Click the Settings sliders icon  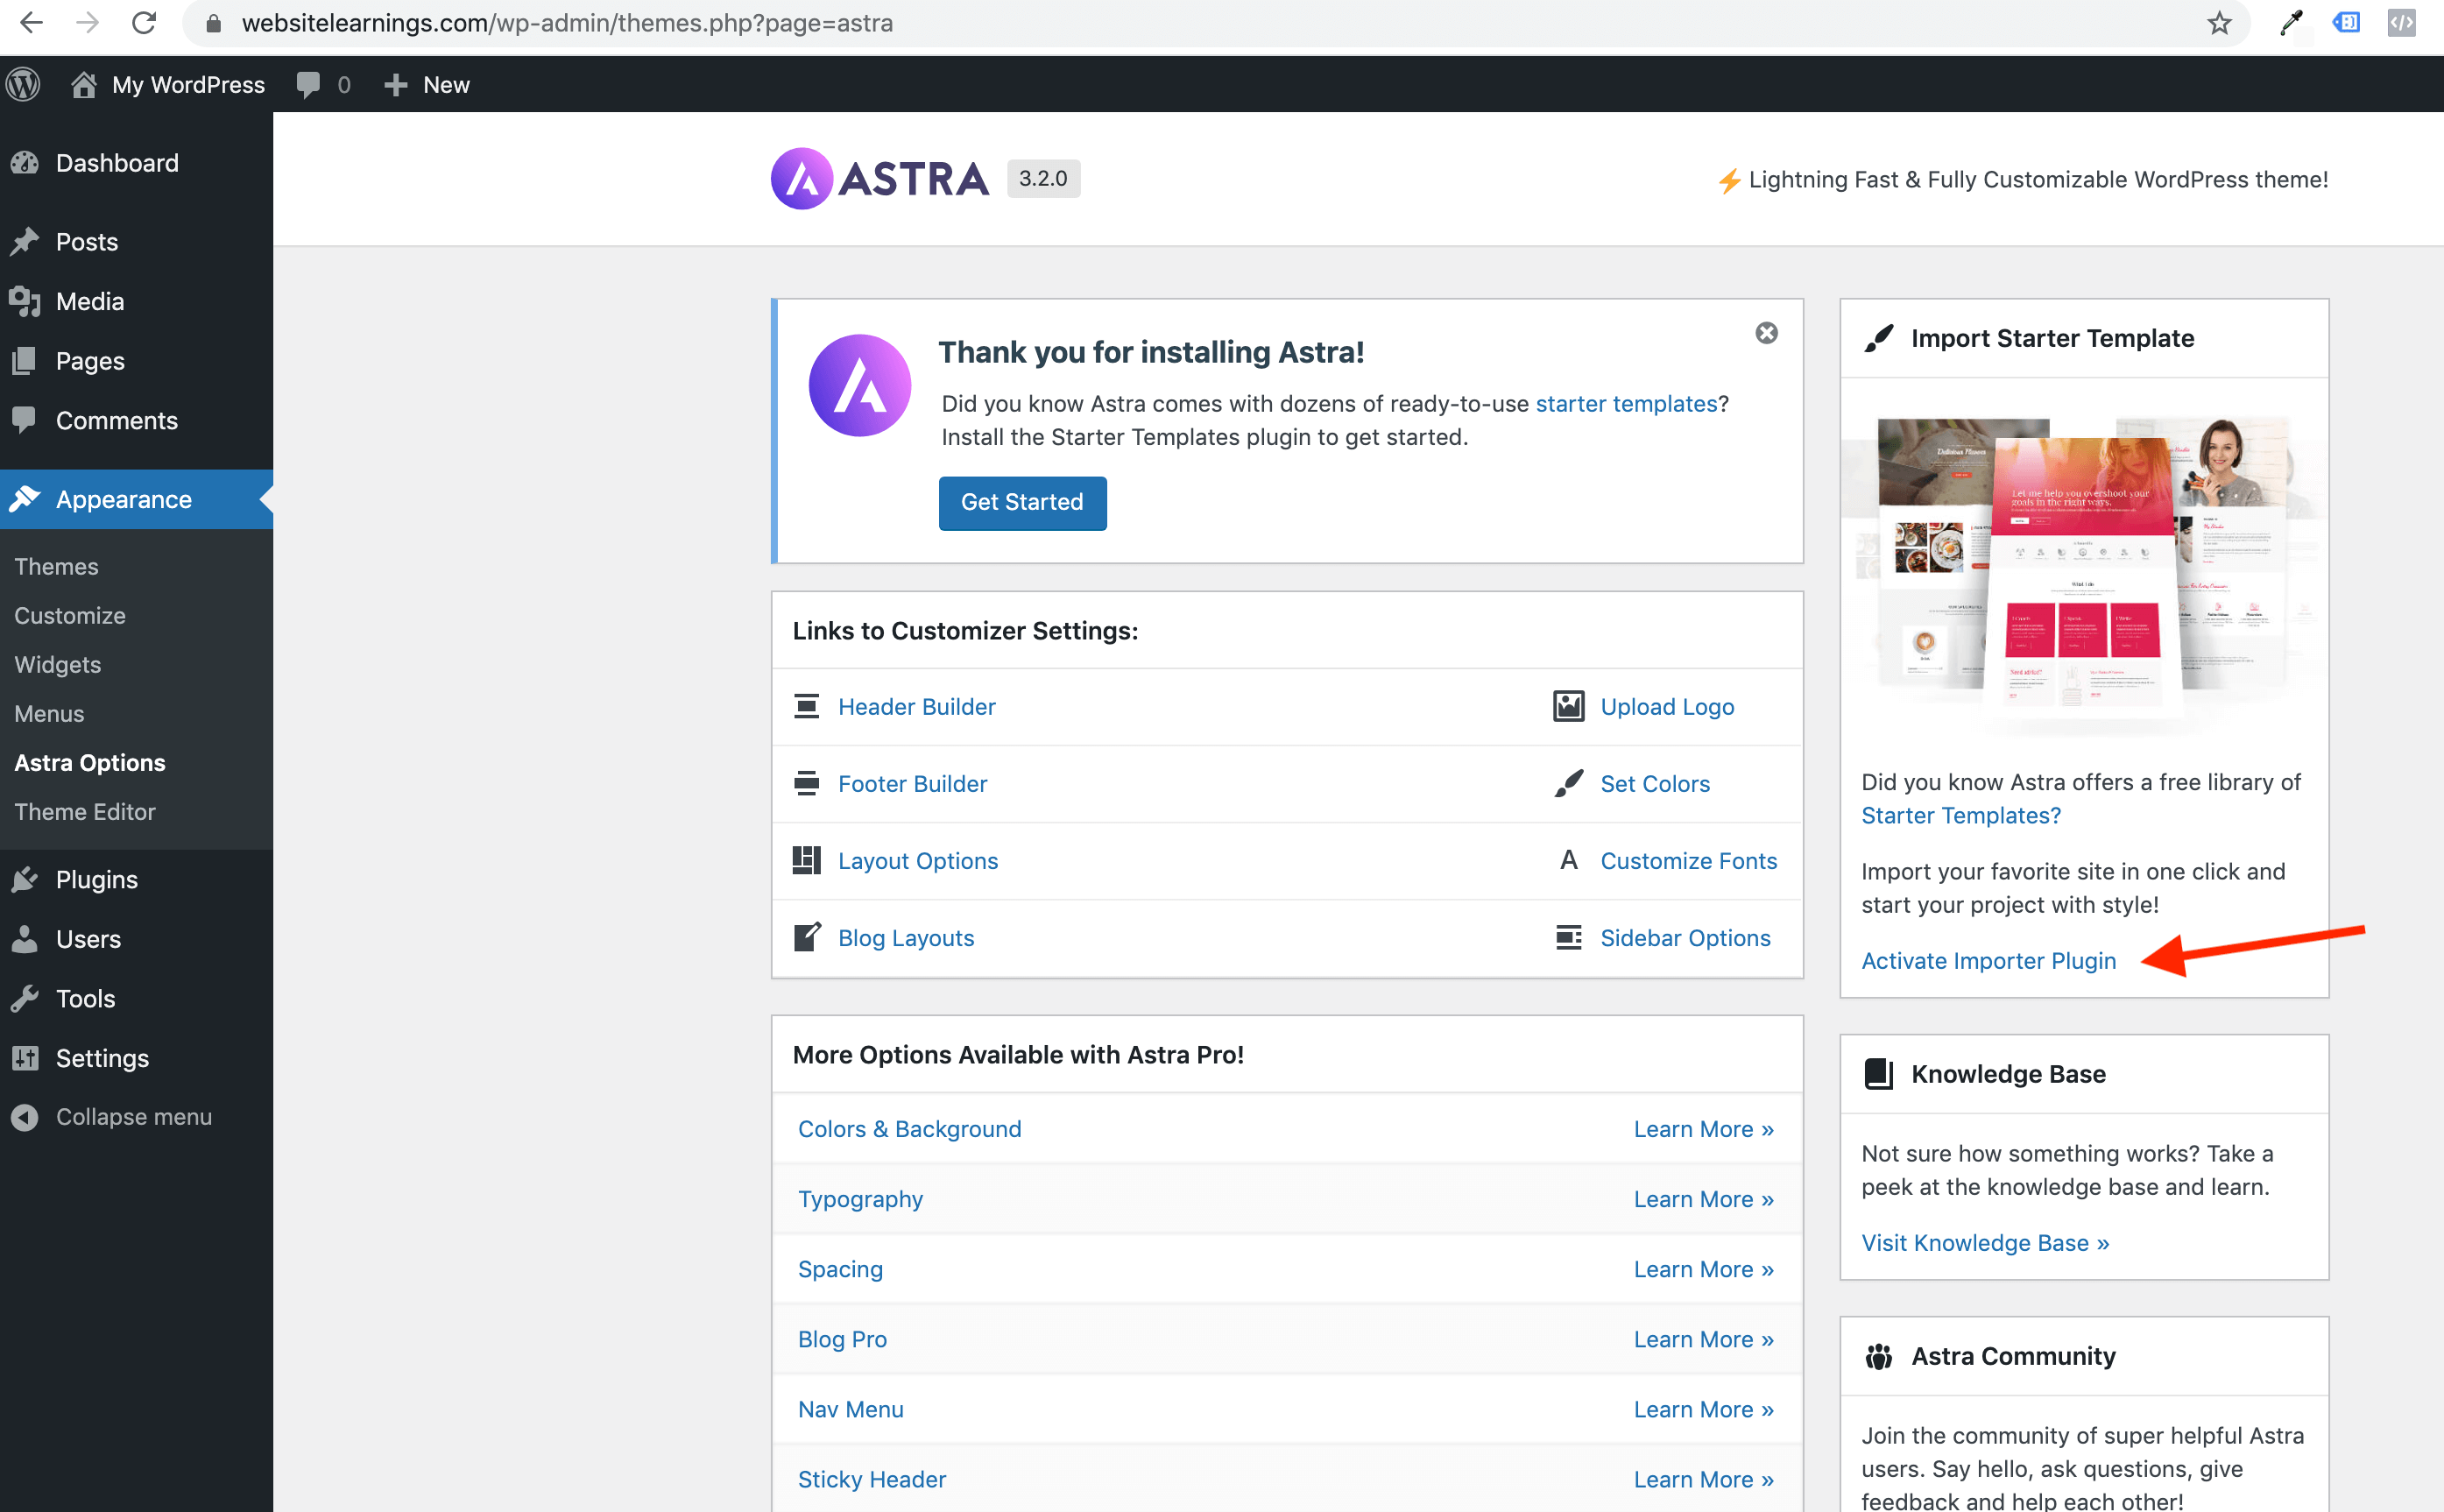25,1058
